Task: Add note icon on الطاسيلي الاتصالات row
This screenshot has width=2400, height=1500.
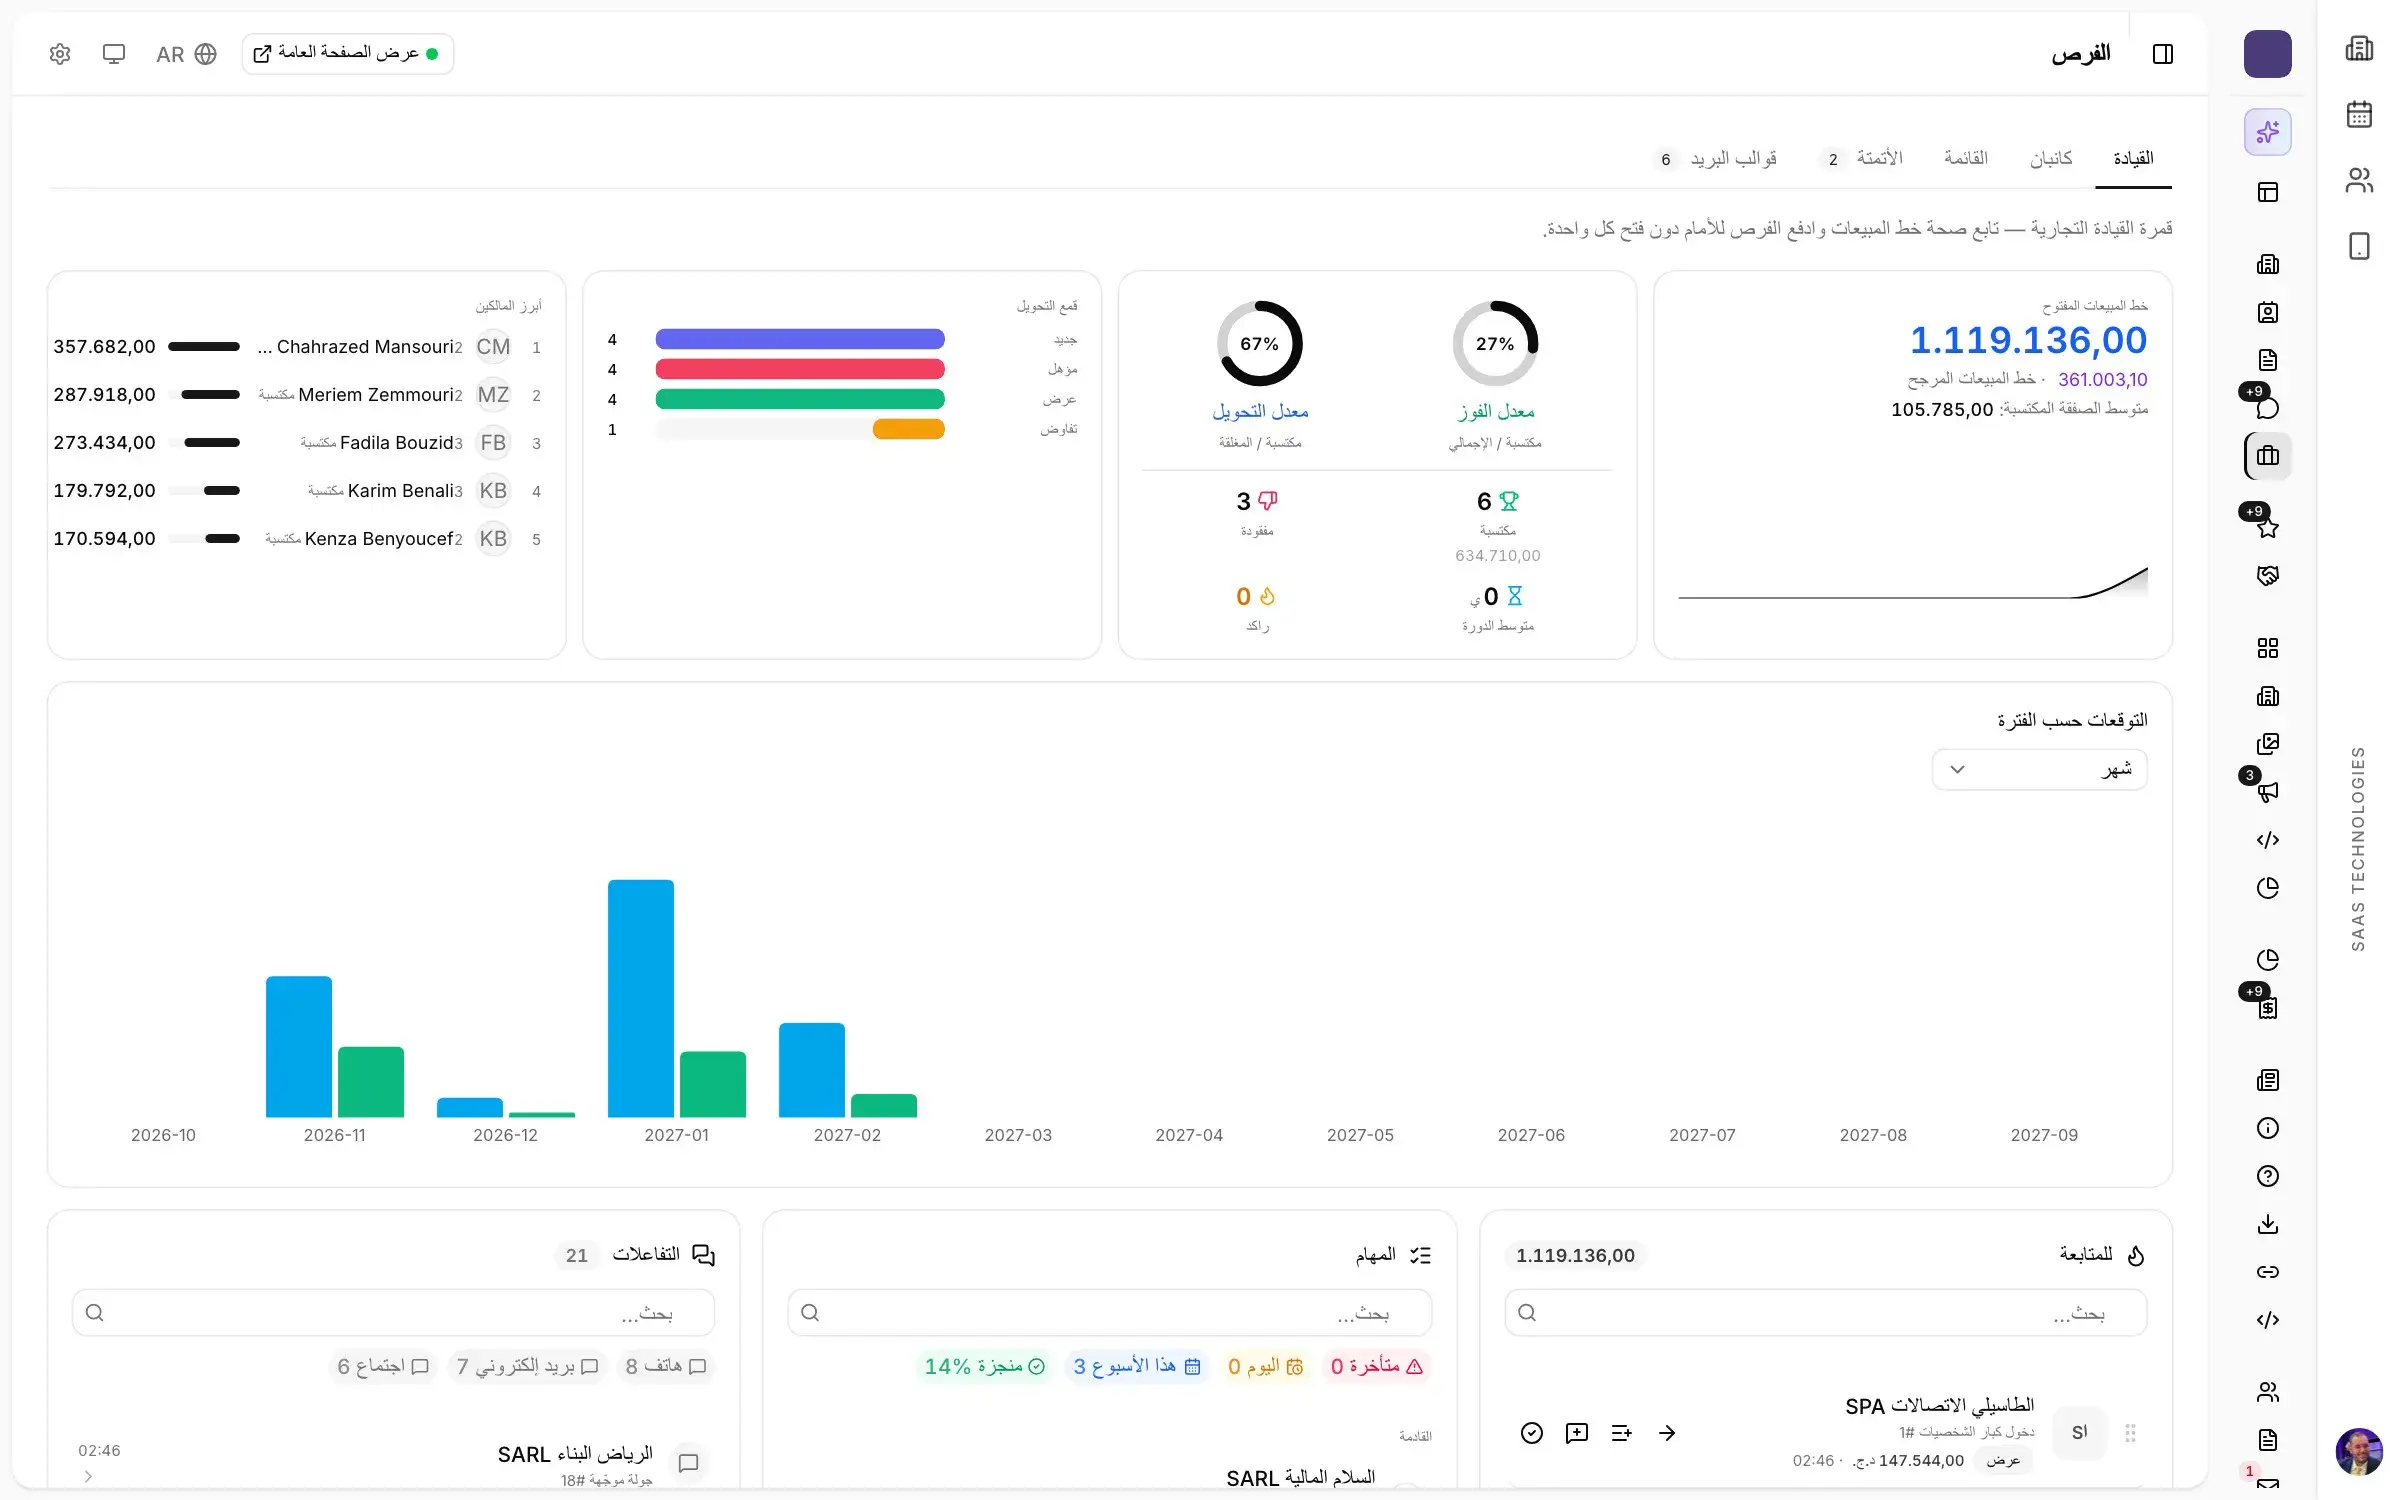Action: [x=1577, y=1433]
